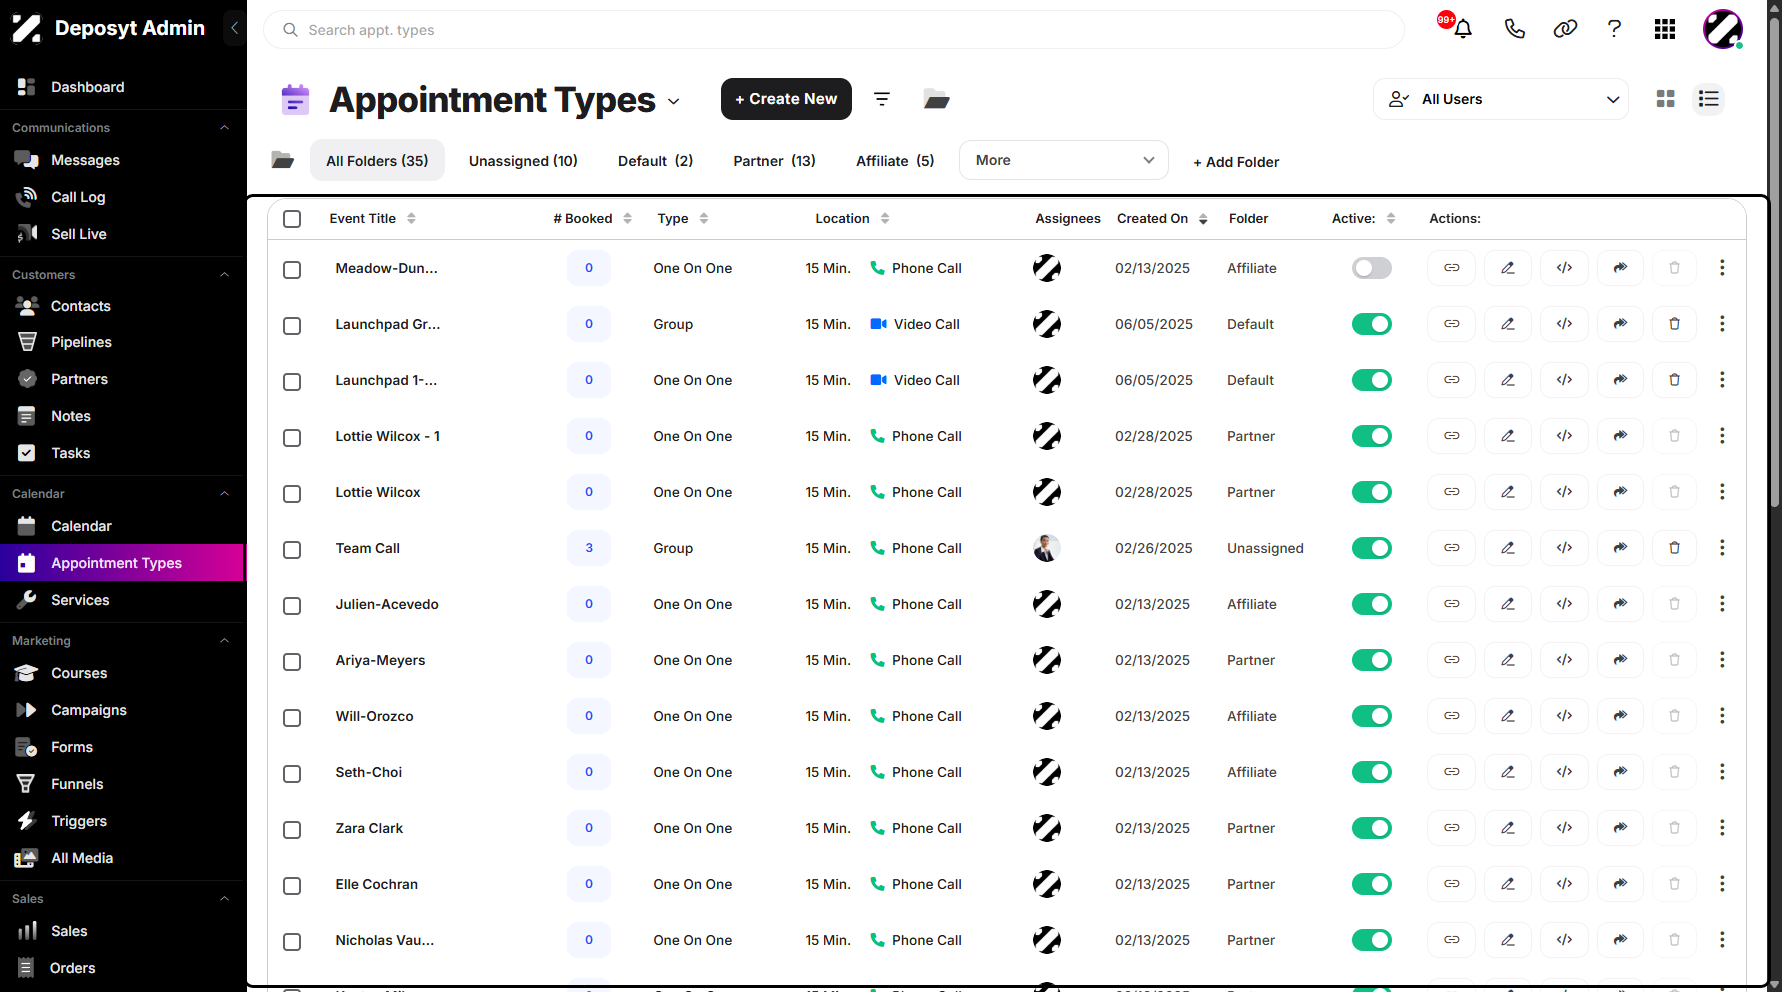Click the Create New button

tap(786, 99)
